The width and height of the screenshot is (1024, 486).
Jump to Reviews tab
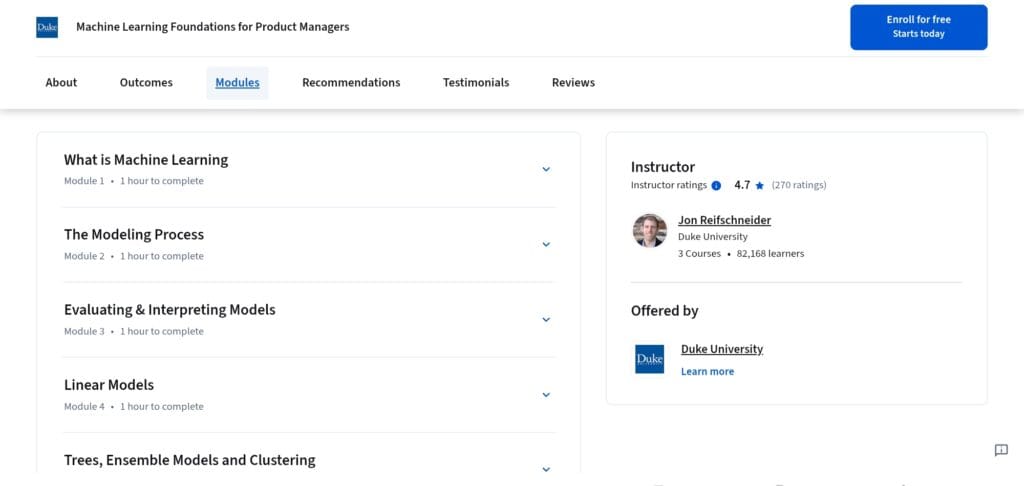573,82
